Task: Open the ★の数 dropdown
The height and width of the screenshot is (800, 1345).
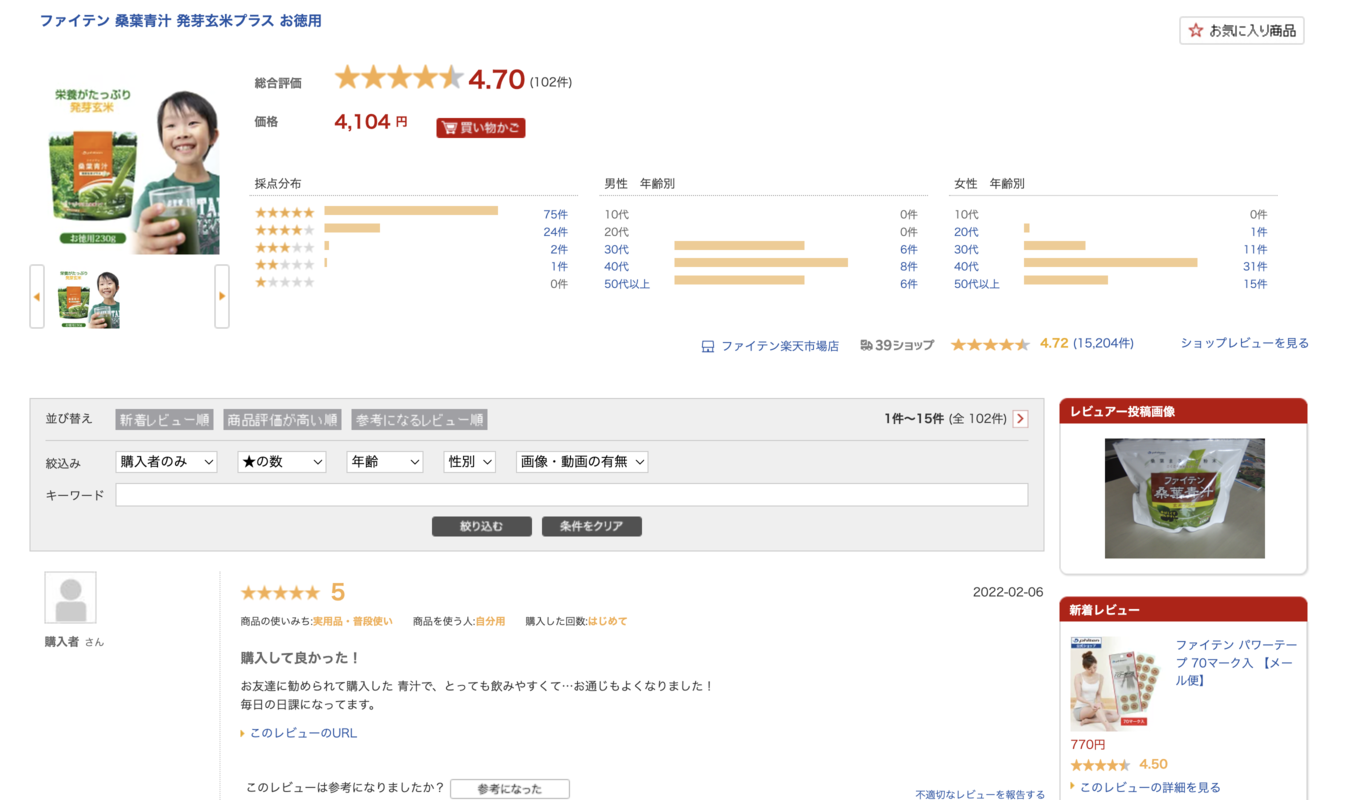Action: (x=282, y=462)
